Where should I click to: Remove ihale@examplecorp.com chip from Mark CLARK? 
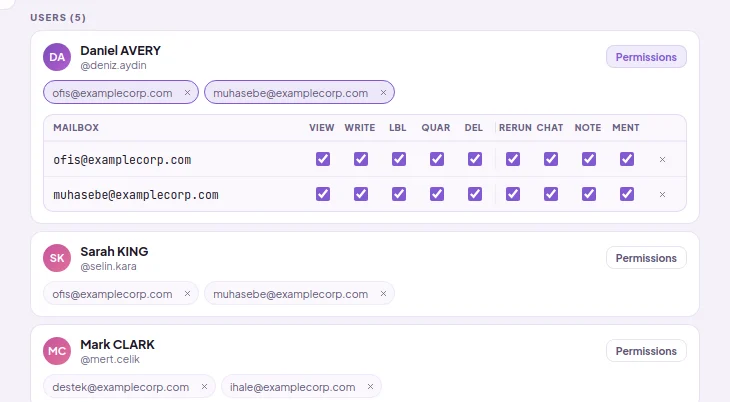coord(370,387)
